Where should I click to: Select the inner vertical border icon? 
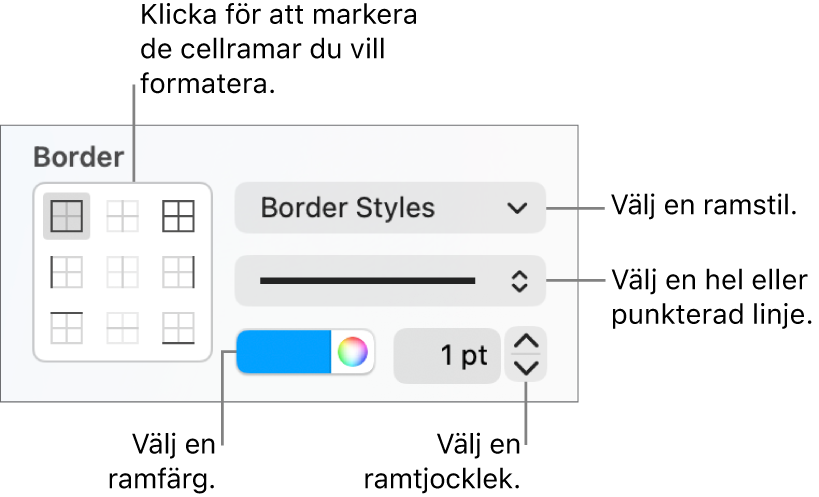click(x=123, y=272)
